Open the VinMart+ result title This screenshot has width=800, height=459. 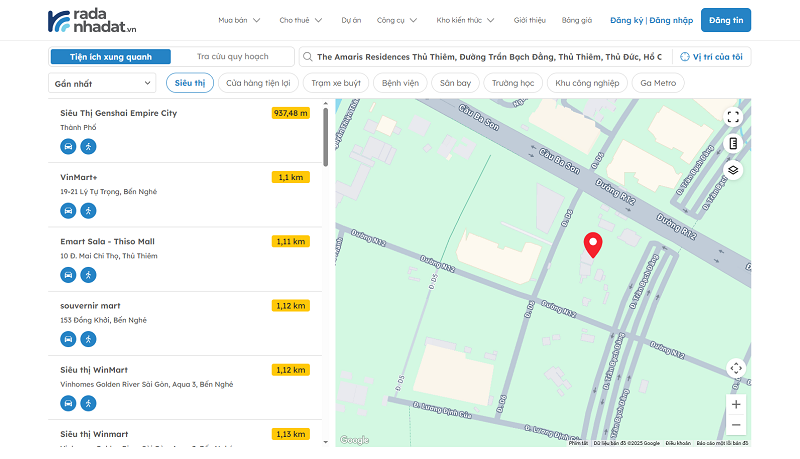pyautogui.click(x=79, y=177)
